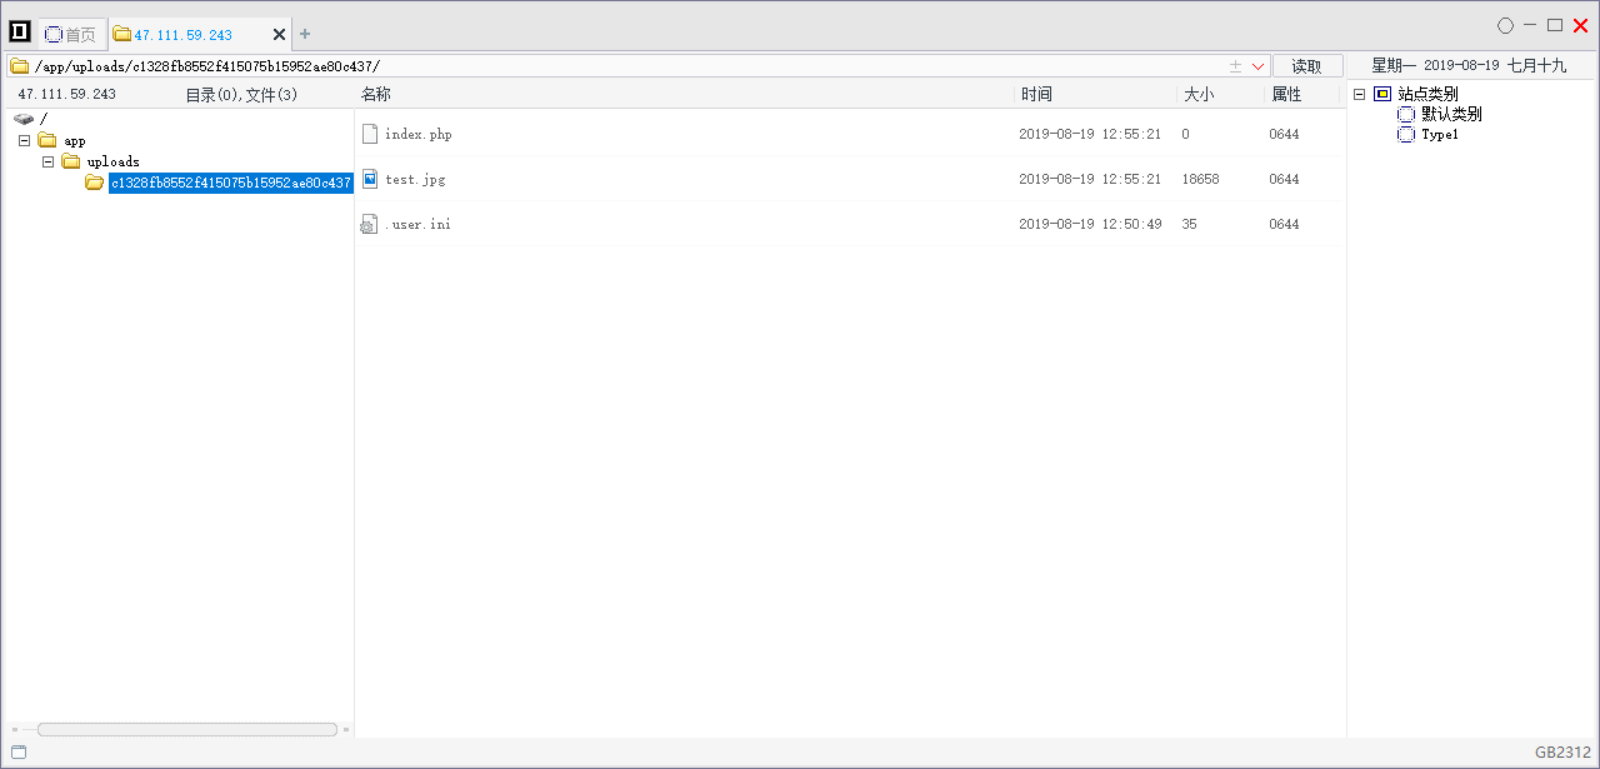
Task: Close the 47.111.59.243 tab
Action: point(279,34)
